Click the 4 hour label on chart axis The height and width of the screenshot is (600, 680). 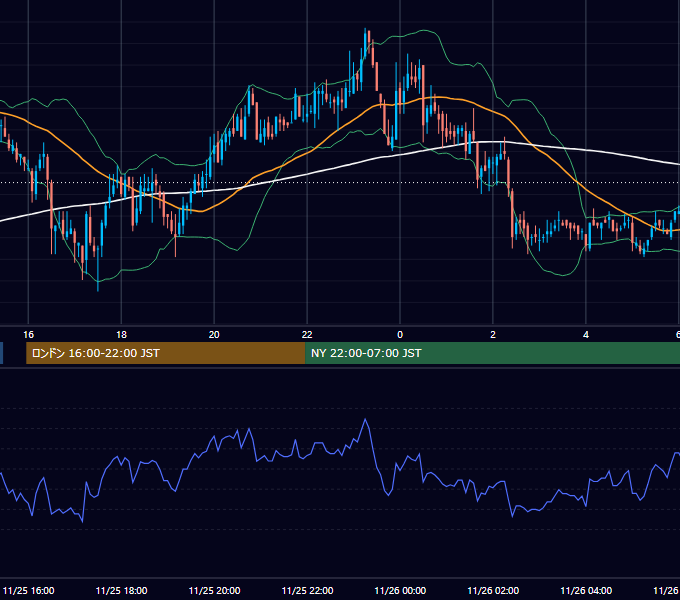[x=586, y=335]
